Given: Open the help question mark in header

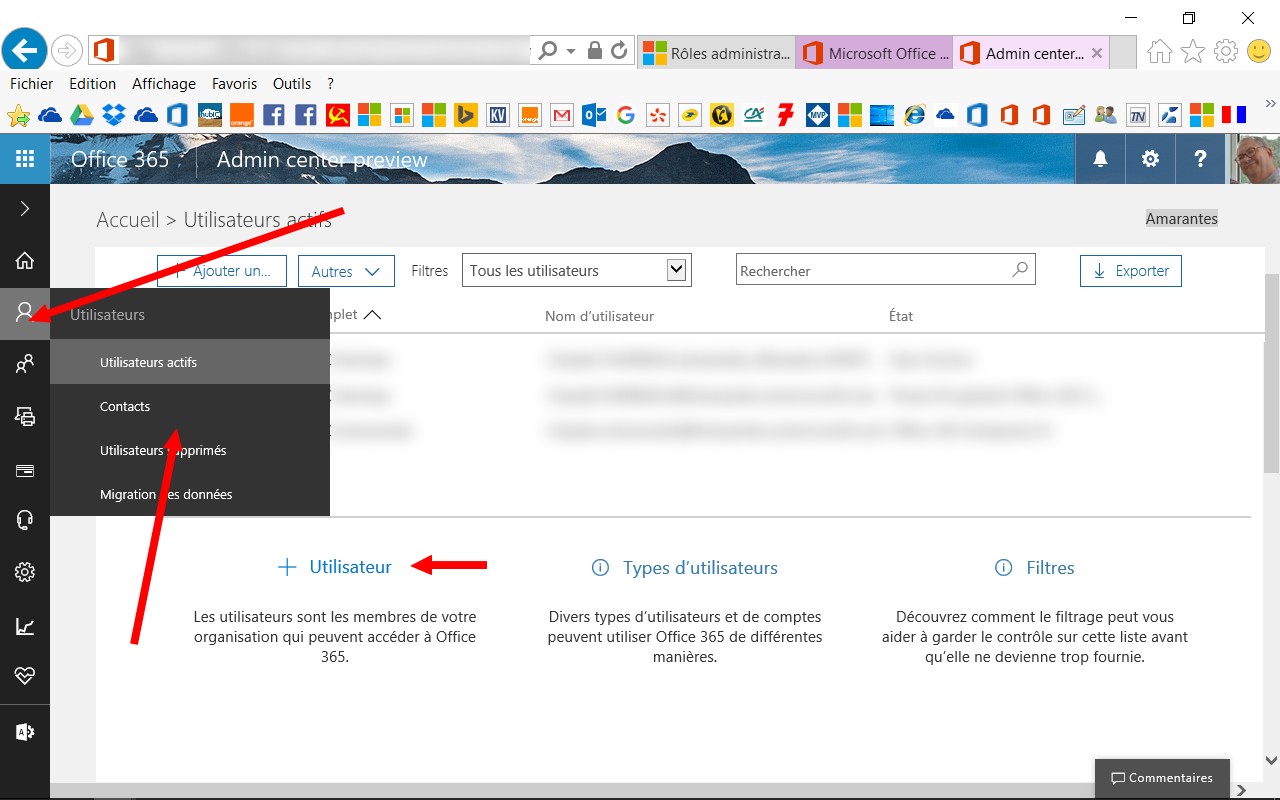Looking at the screenshot, I should [x=1201, y=159].
